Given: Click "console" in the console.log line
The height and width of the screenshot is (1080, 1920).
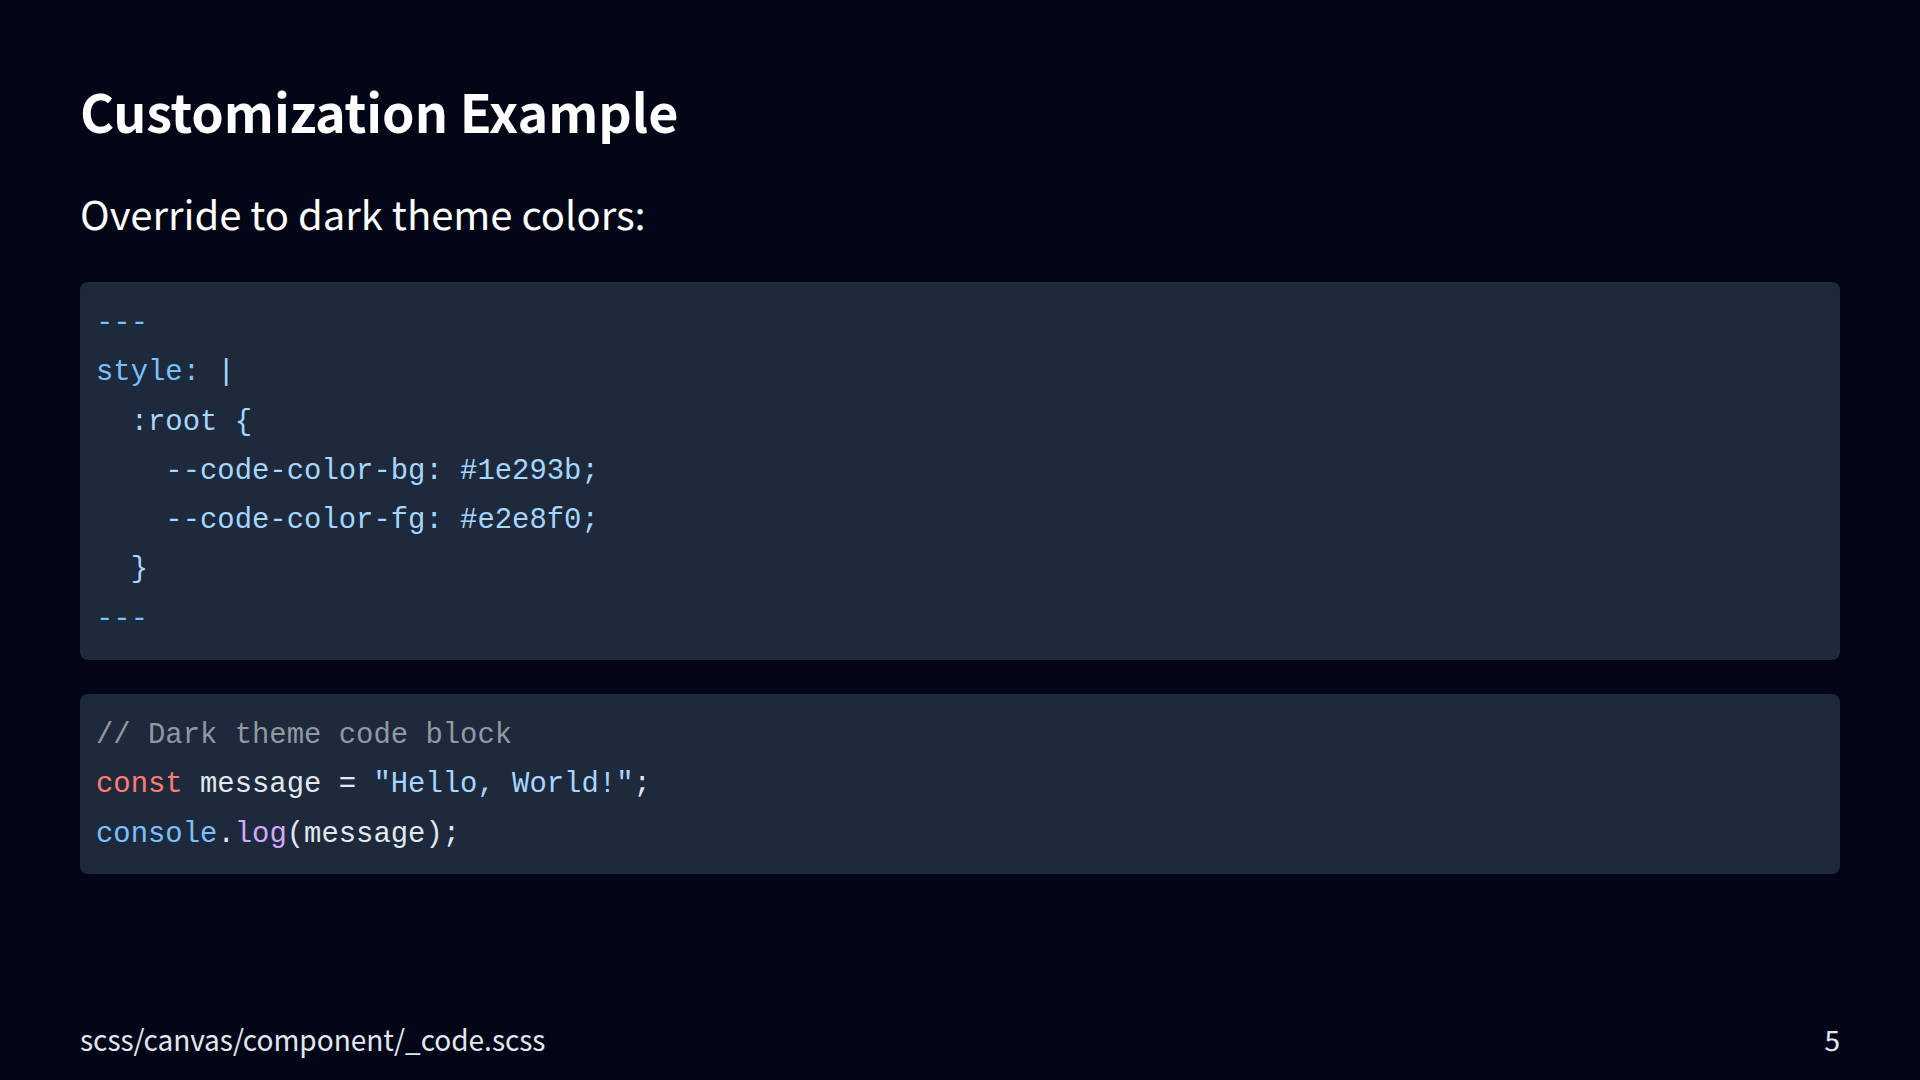Looking at the screenshot, I should click(x=156, y=833).
